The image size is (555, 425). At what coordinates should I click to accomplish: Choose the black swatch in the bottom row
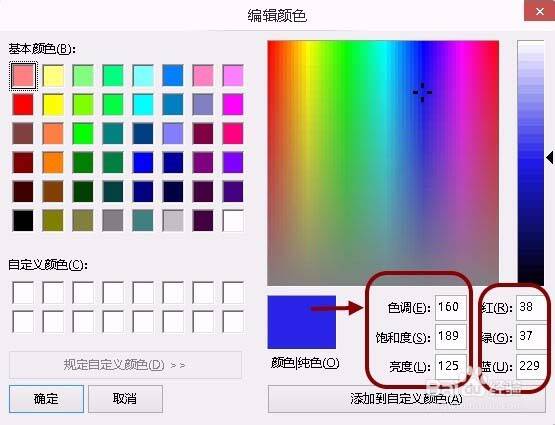click(23, 220)
